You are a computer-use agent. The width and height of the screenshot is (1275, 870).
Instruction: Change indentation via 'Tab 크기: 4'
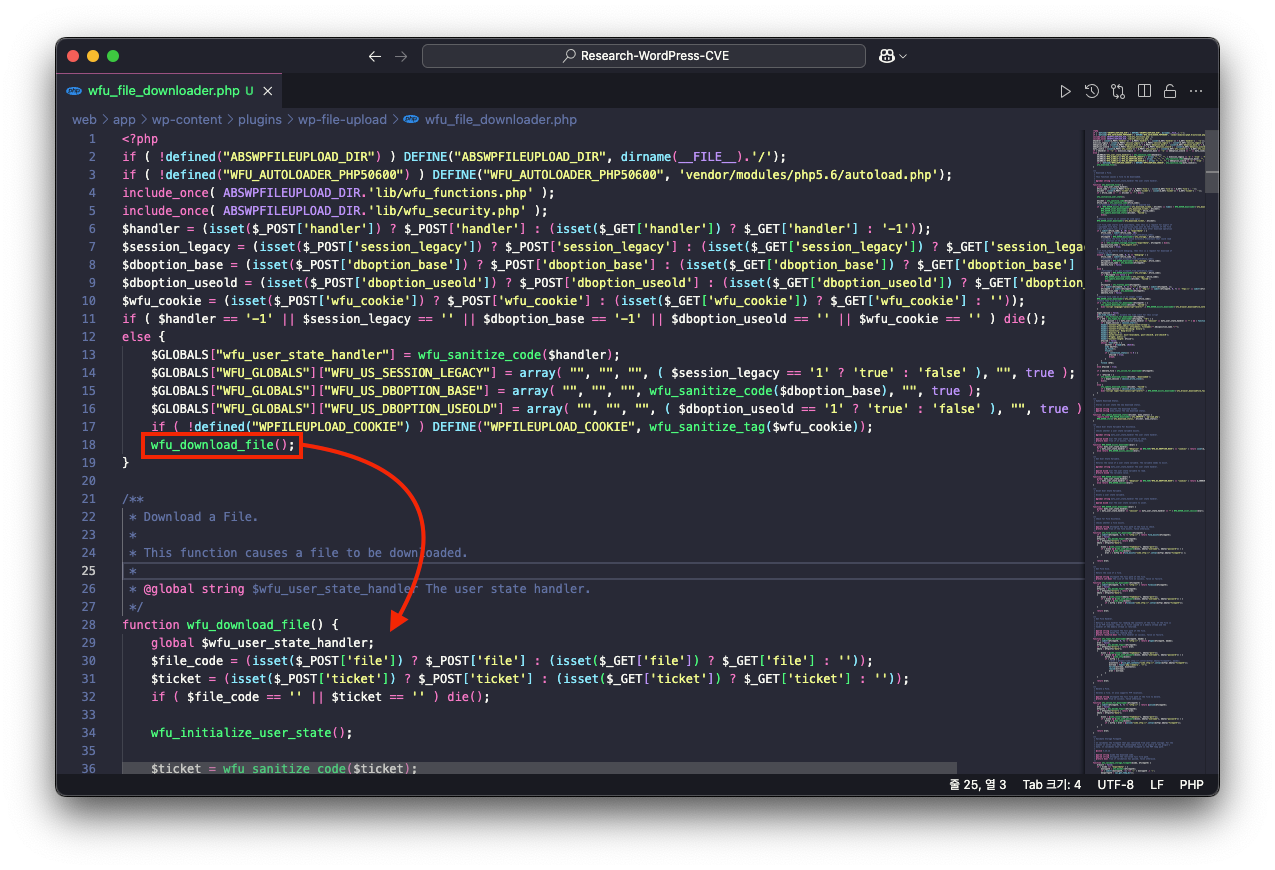click(1052, 785)
